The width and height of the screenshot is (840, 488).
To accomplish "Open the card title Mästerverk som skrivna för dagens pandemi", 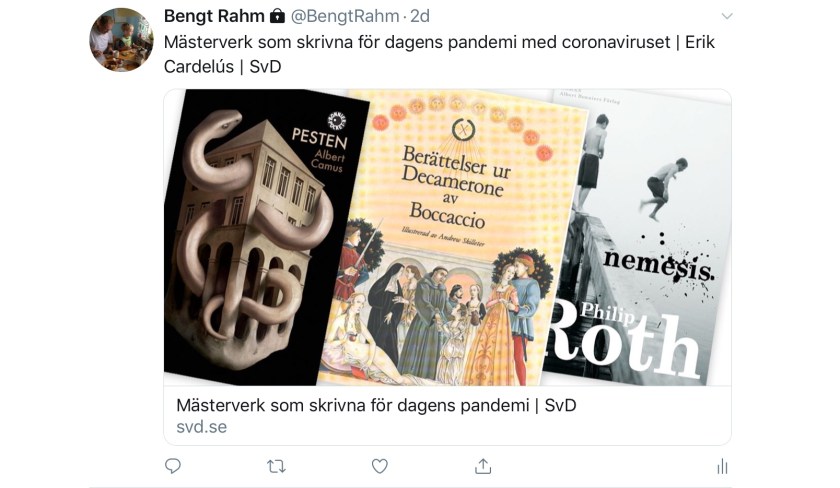I will 376,405.
